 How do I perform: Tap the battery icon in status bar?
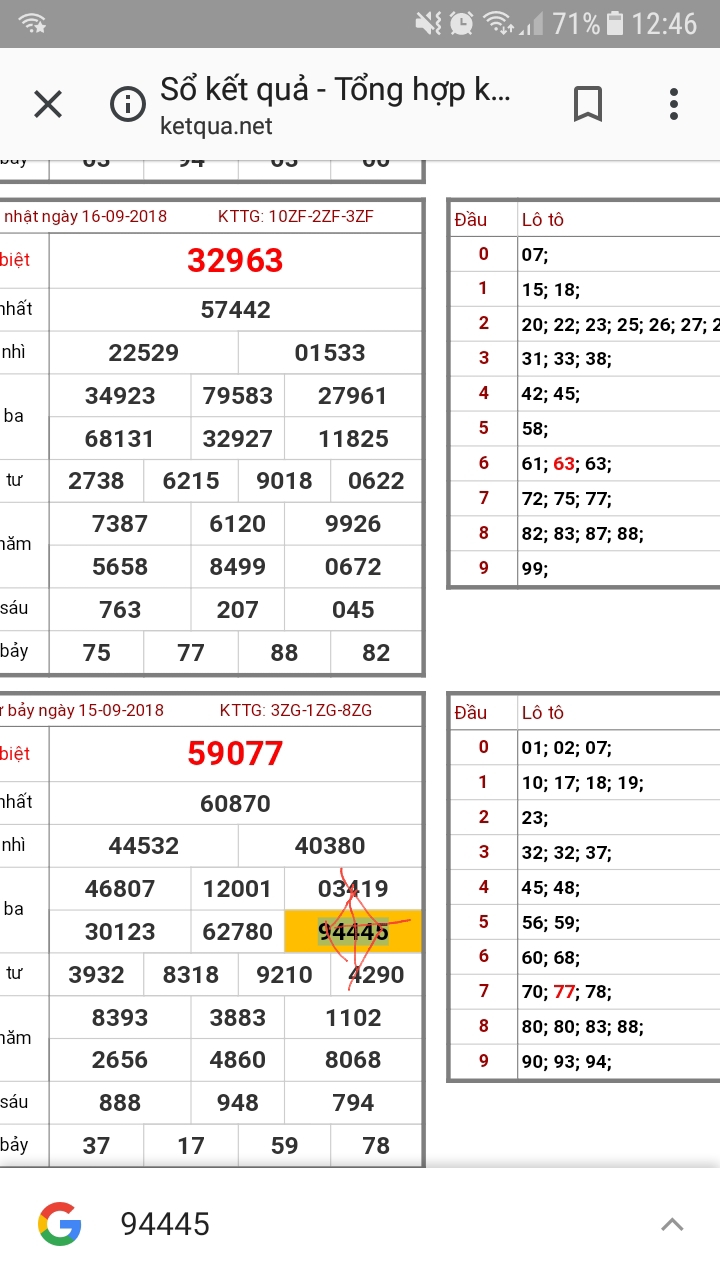[615, 23]
